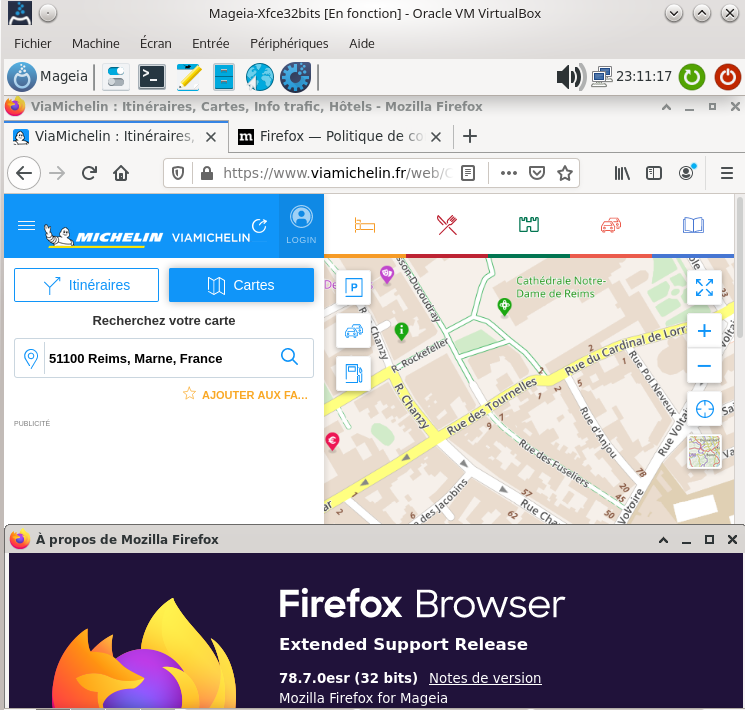Go back to the previous page in Firefox
This screenshot has height=710, width=745.
[24, 173]
